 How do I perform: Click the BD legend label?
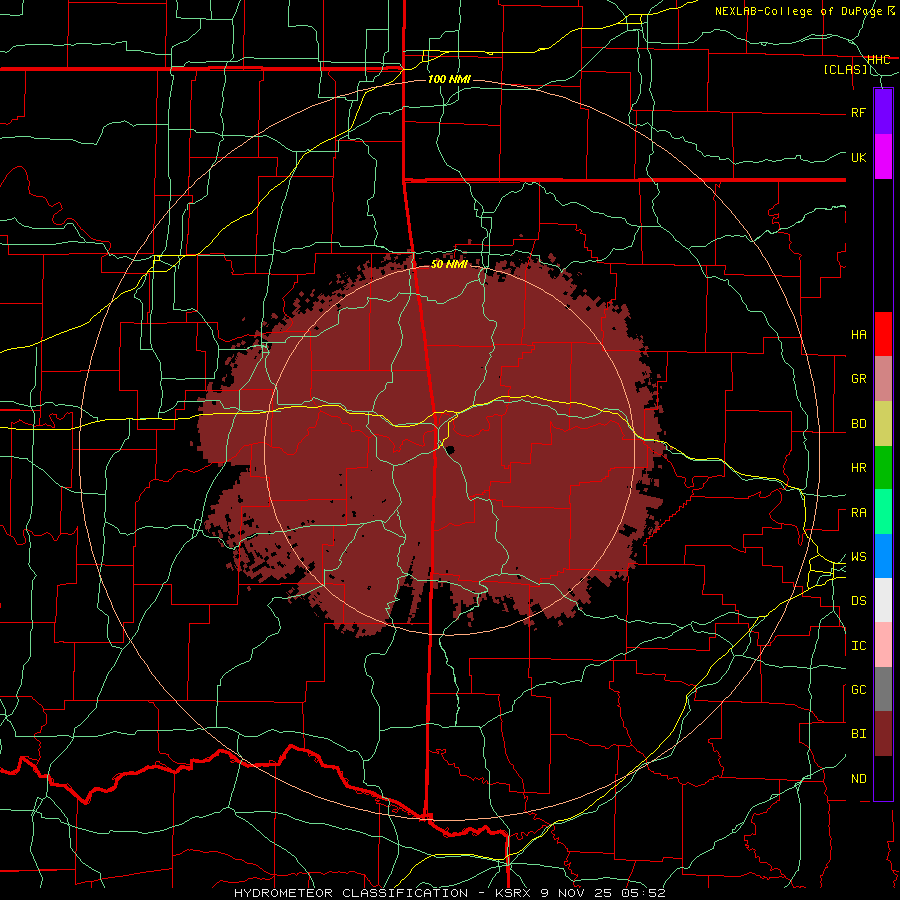pos(858,424)
